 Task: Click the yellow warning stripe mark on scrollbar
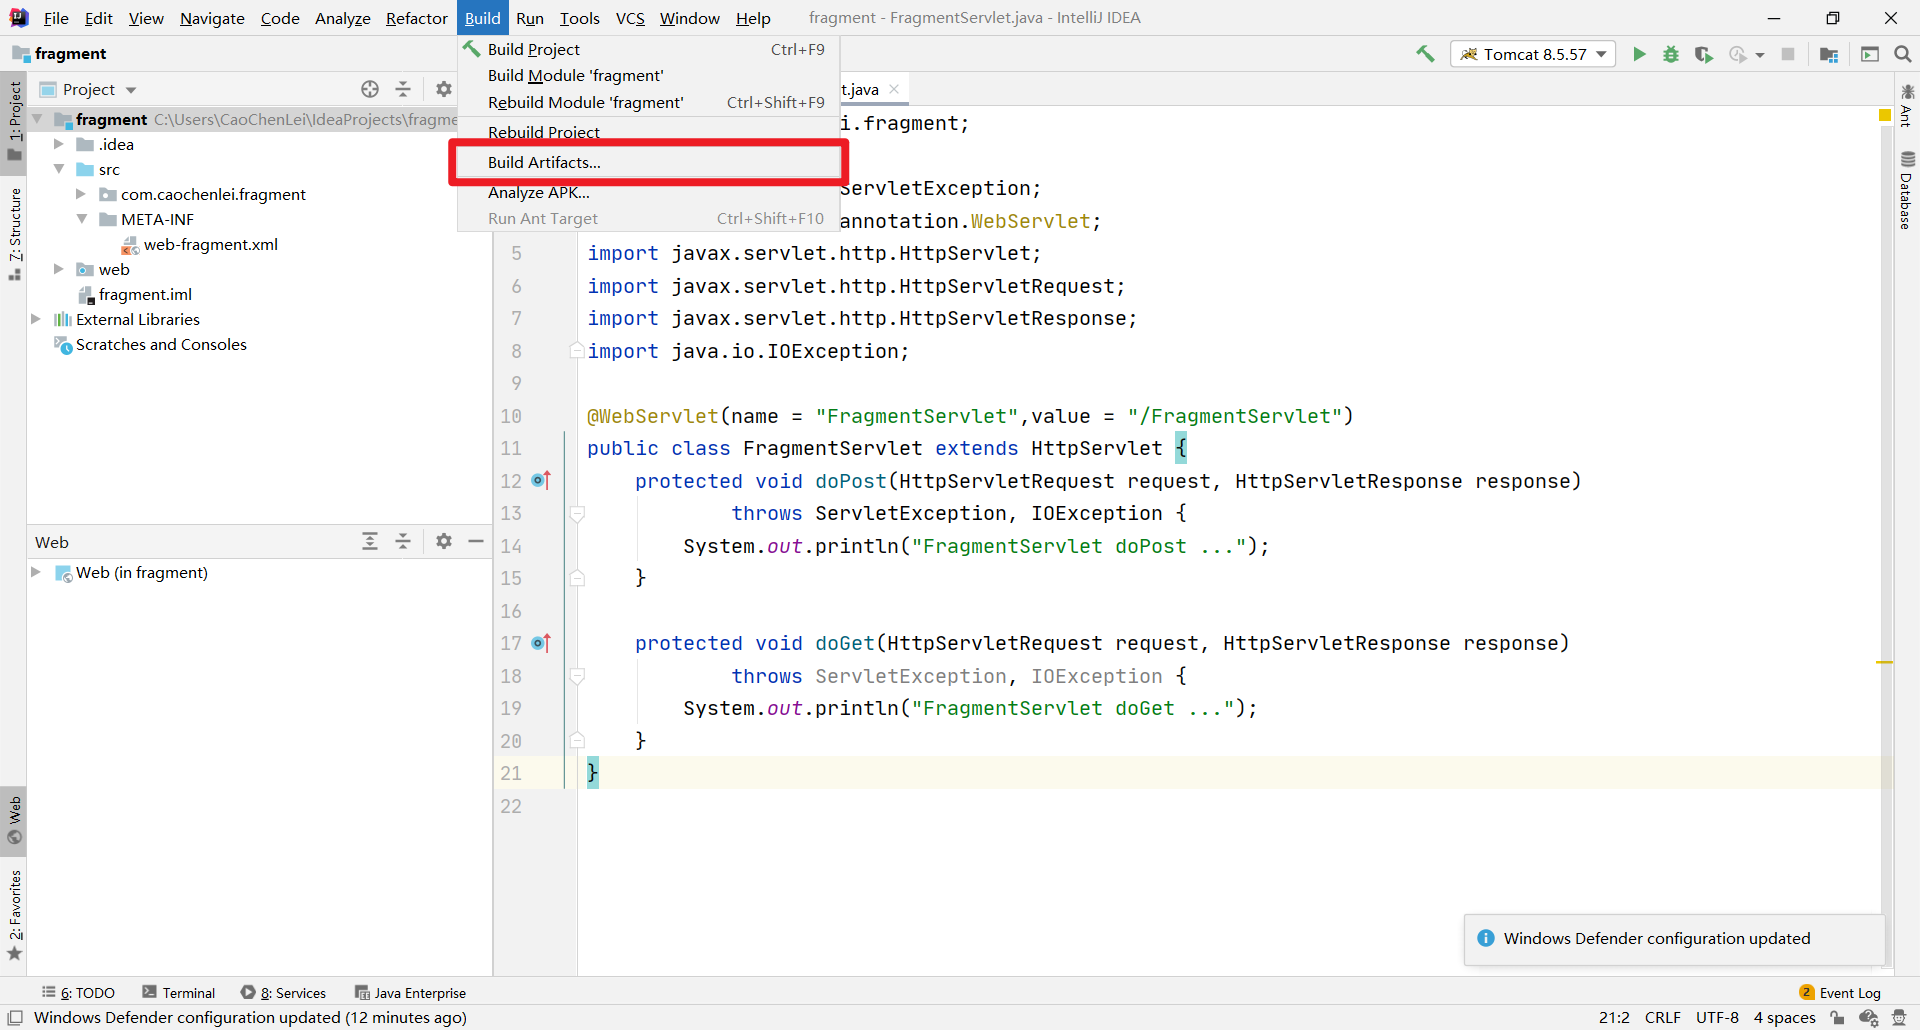click(x=1885, y=662)
